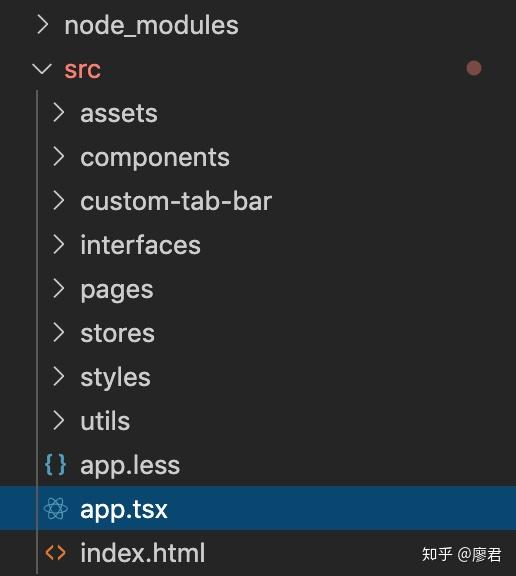Expand the assets folder chevron
The image size is (516, 576).
click(x=59, y=112)
